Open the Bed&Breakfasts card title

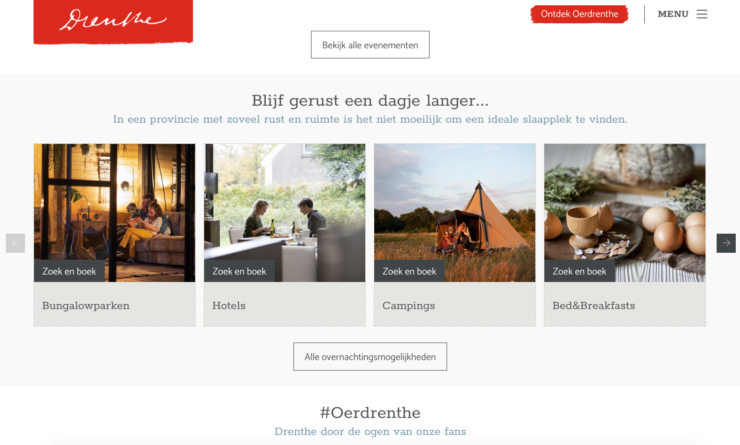coord(594,306)
